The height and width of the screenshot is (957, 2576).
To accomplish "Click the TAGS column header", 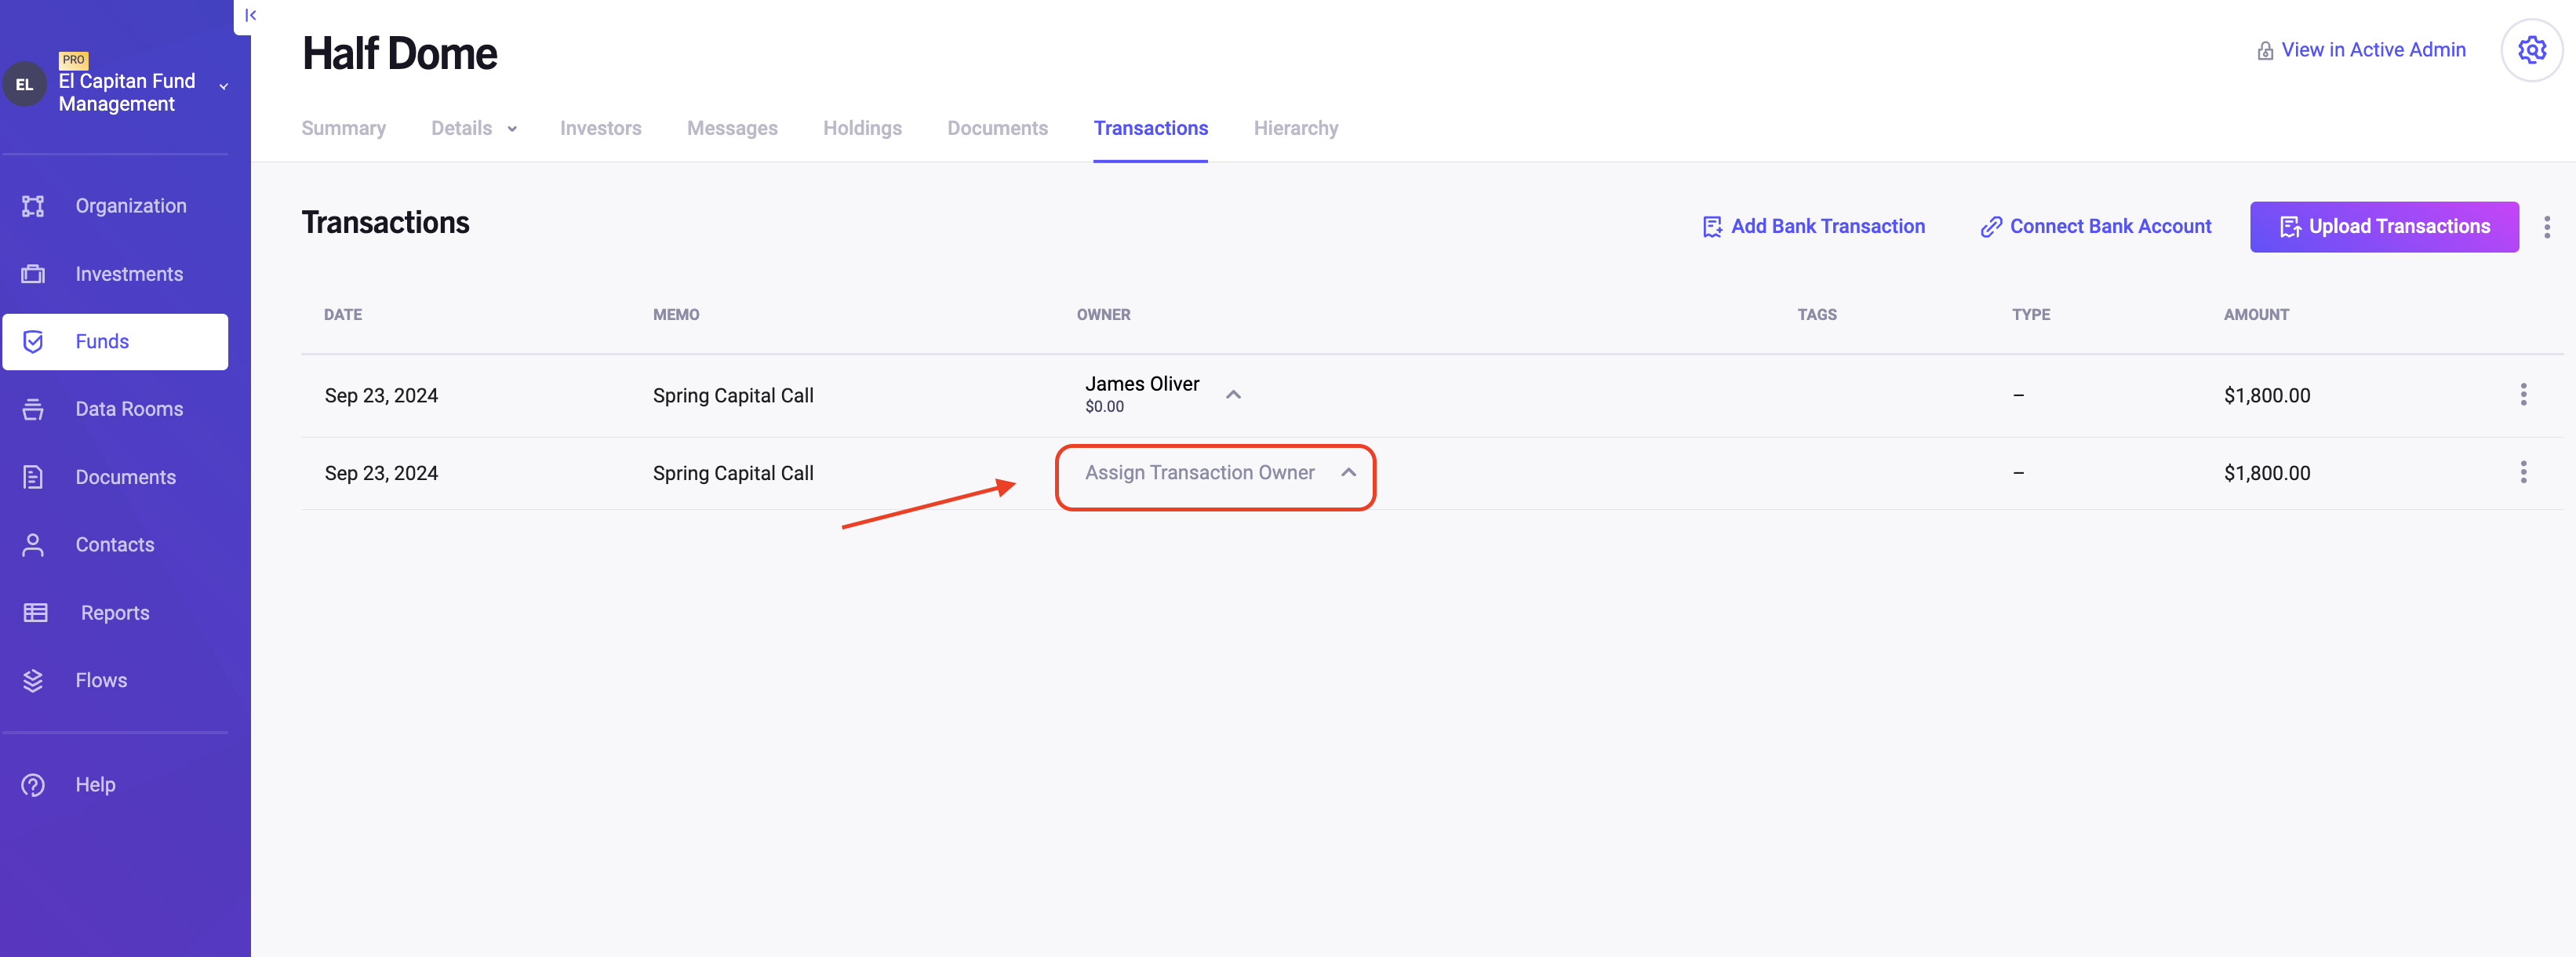I will pyautogui.click(x=1816, y=315).
